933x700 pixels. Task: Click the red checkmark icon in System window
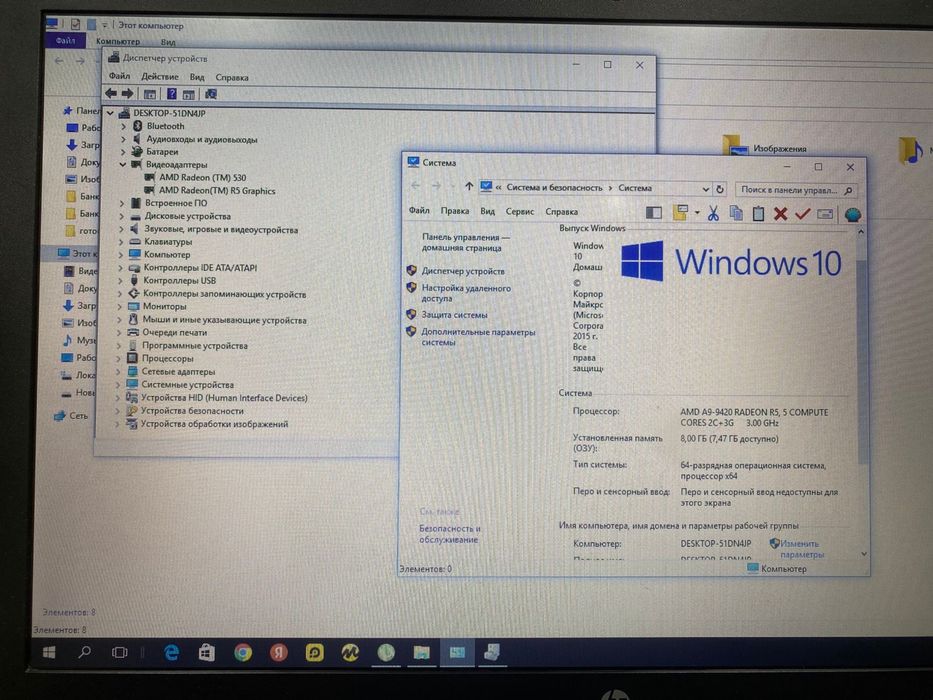pos(802,213)
